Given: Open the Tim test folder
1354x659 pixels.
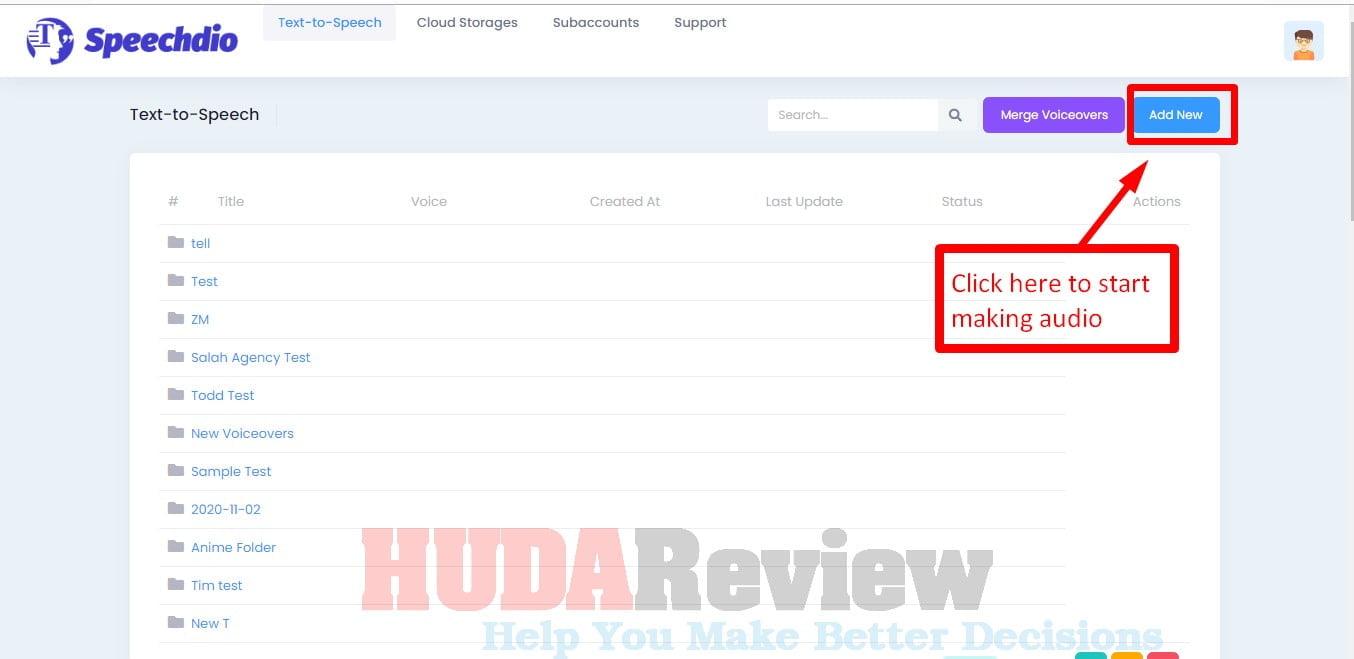Looking at the screenshot, I should click(217, 585).
